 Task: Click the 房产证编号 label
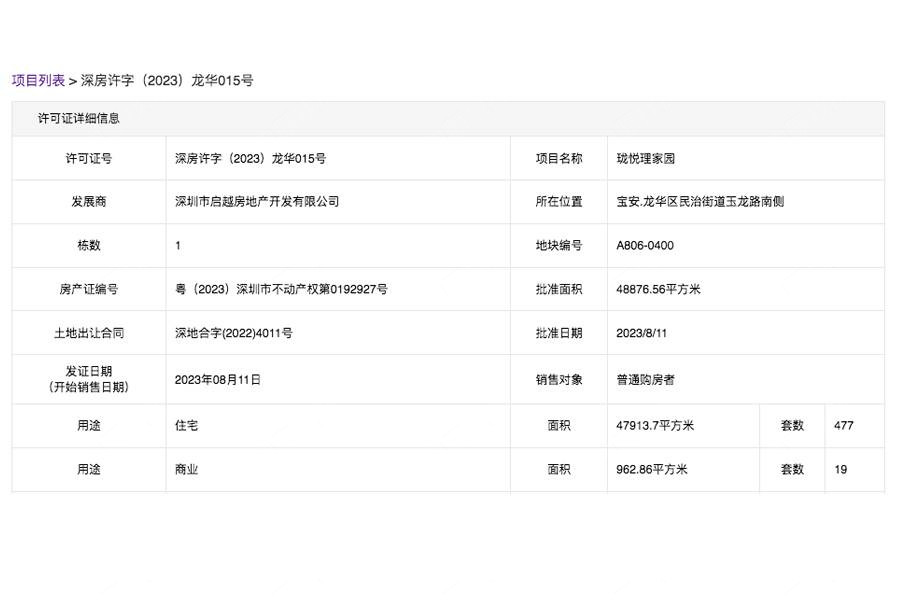(x=89, y=289)
